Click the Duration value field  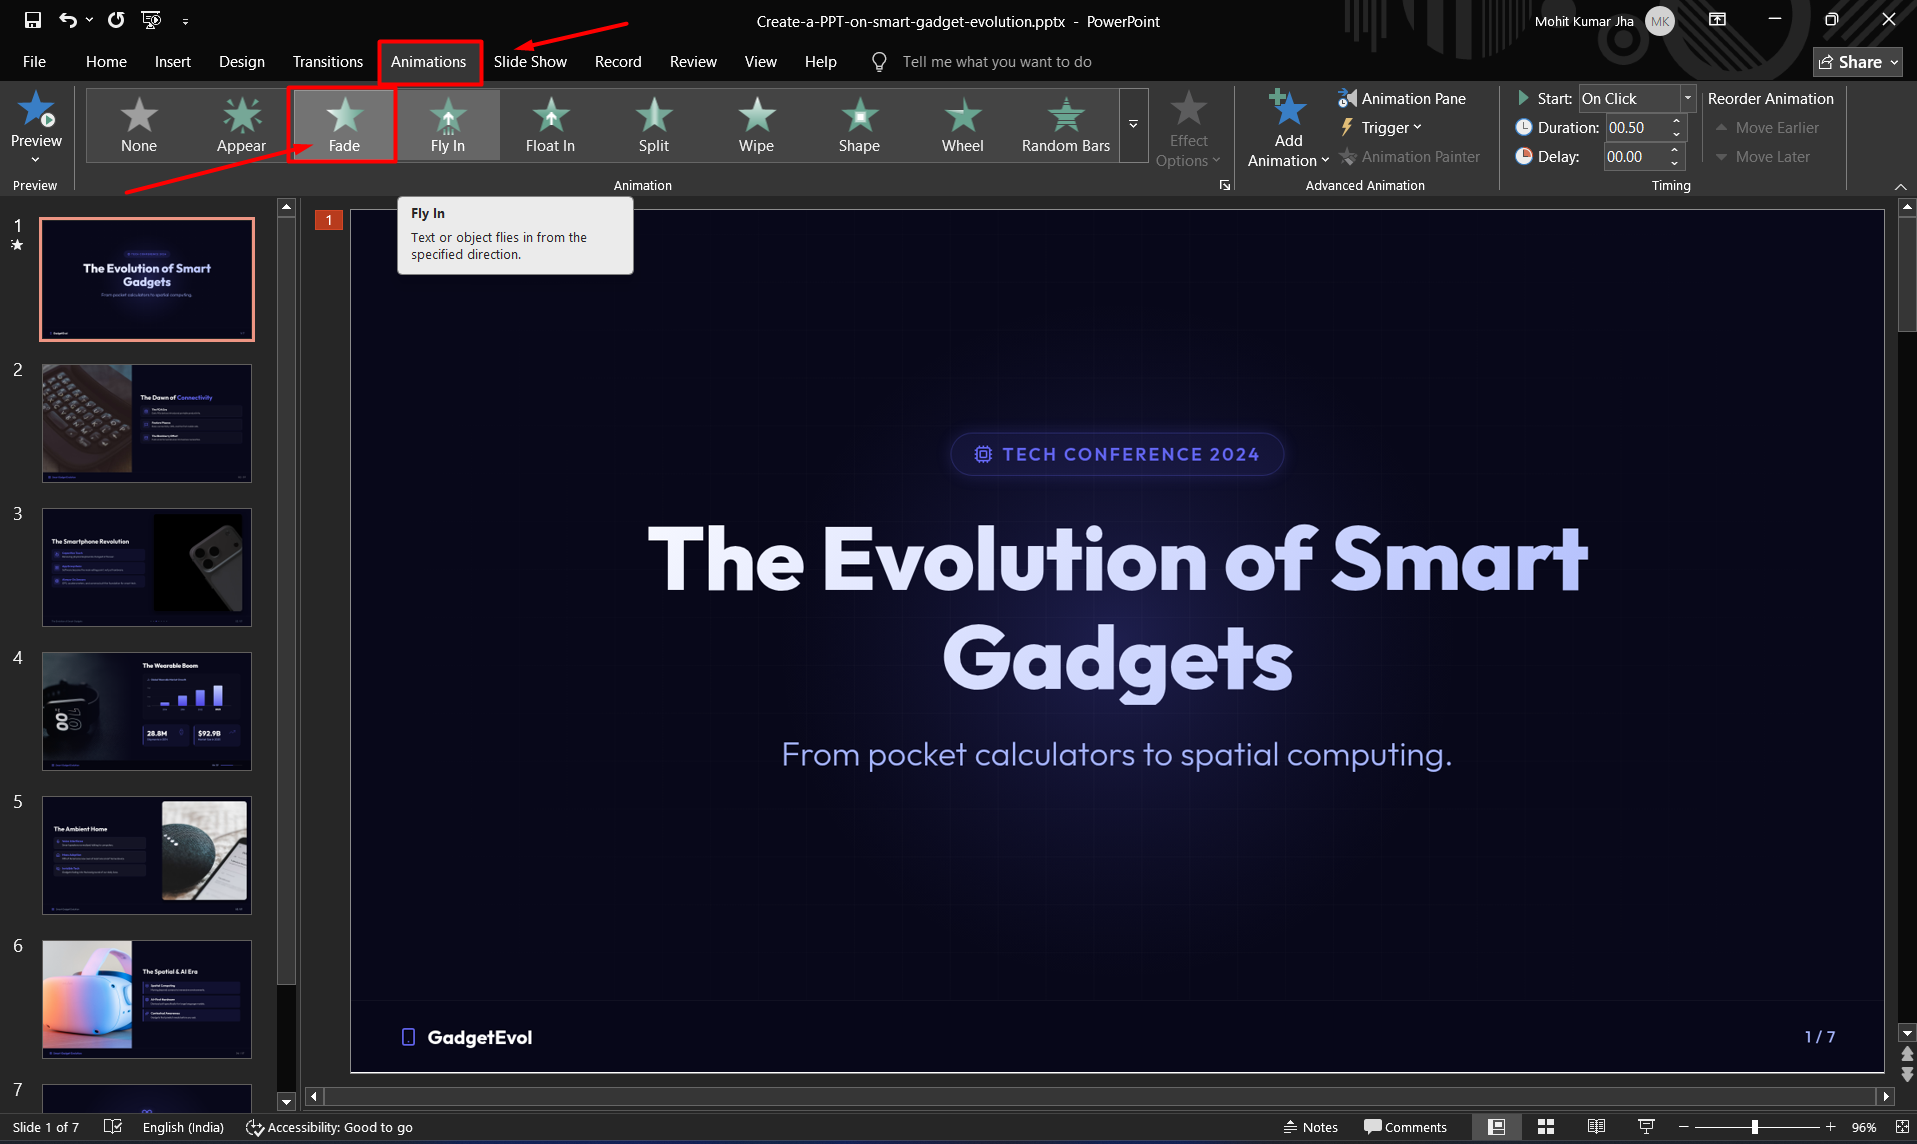coord(1636,127)
